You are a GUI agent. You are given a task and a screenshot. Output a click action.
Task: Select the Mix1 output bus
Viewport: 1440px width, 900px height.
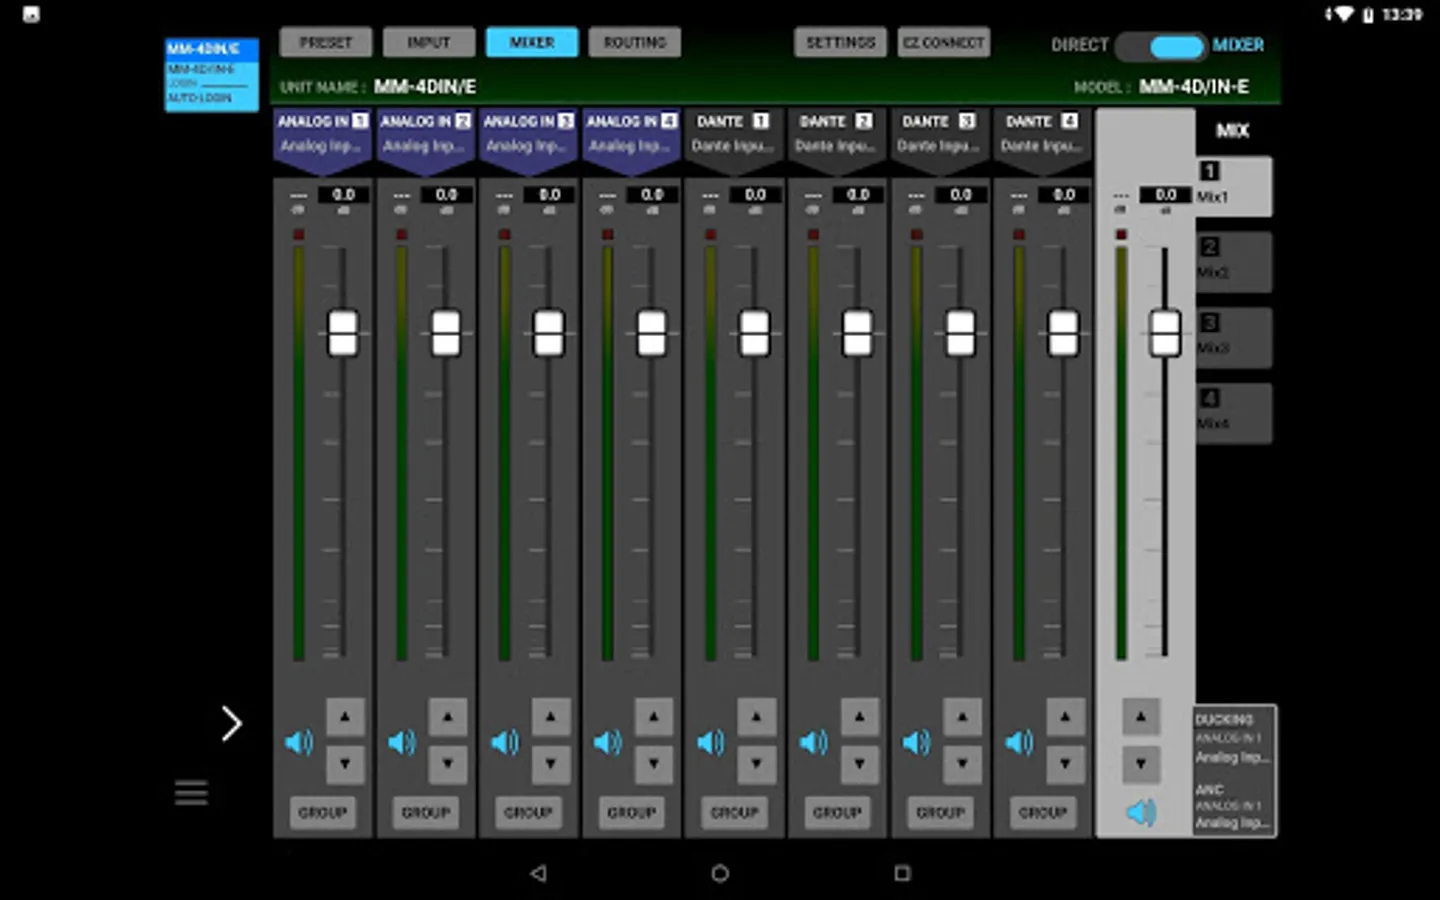coord(1234,186)
